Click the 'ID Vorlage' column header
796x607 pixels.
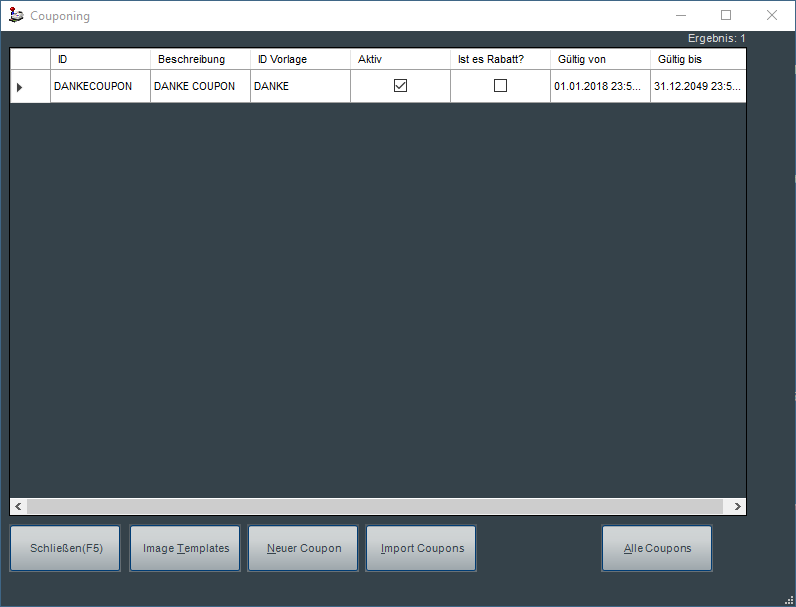coord(300,59)
